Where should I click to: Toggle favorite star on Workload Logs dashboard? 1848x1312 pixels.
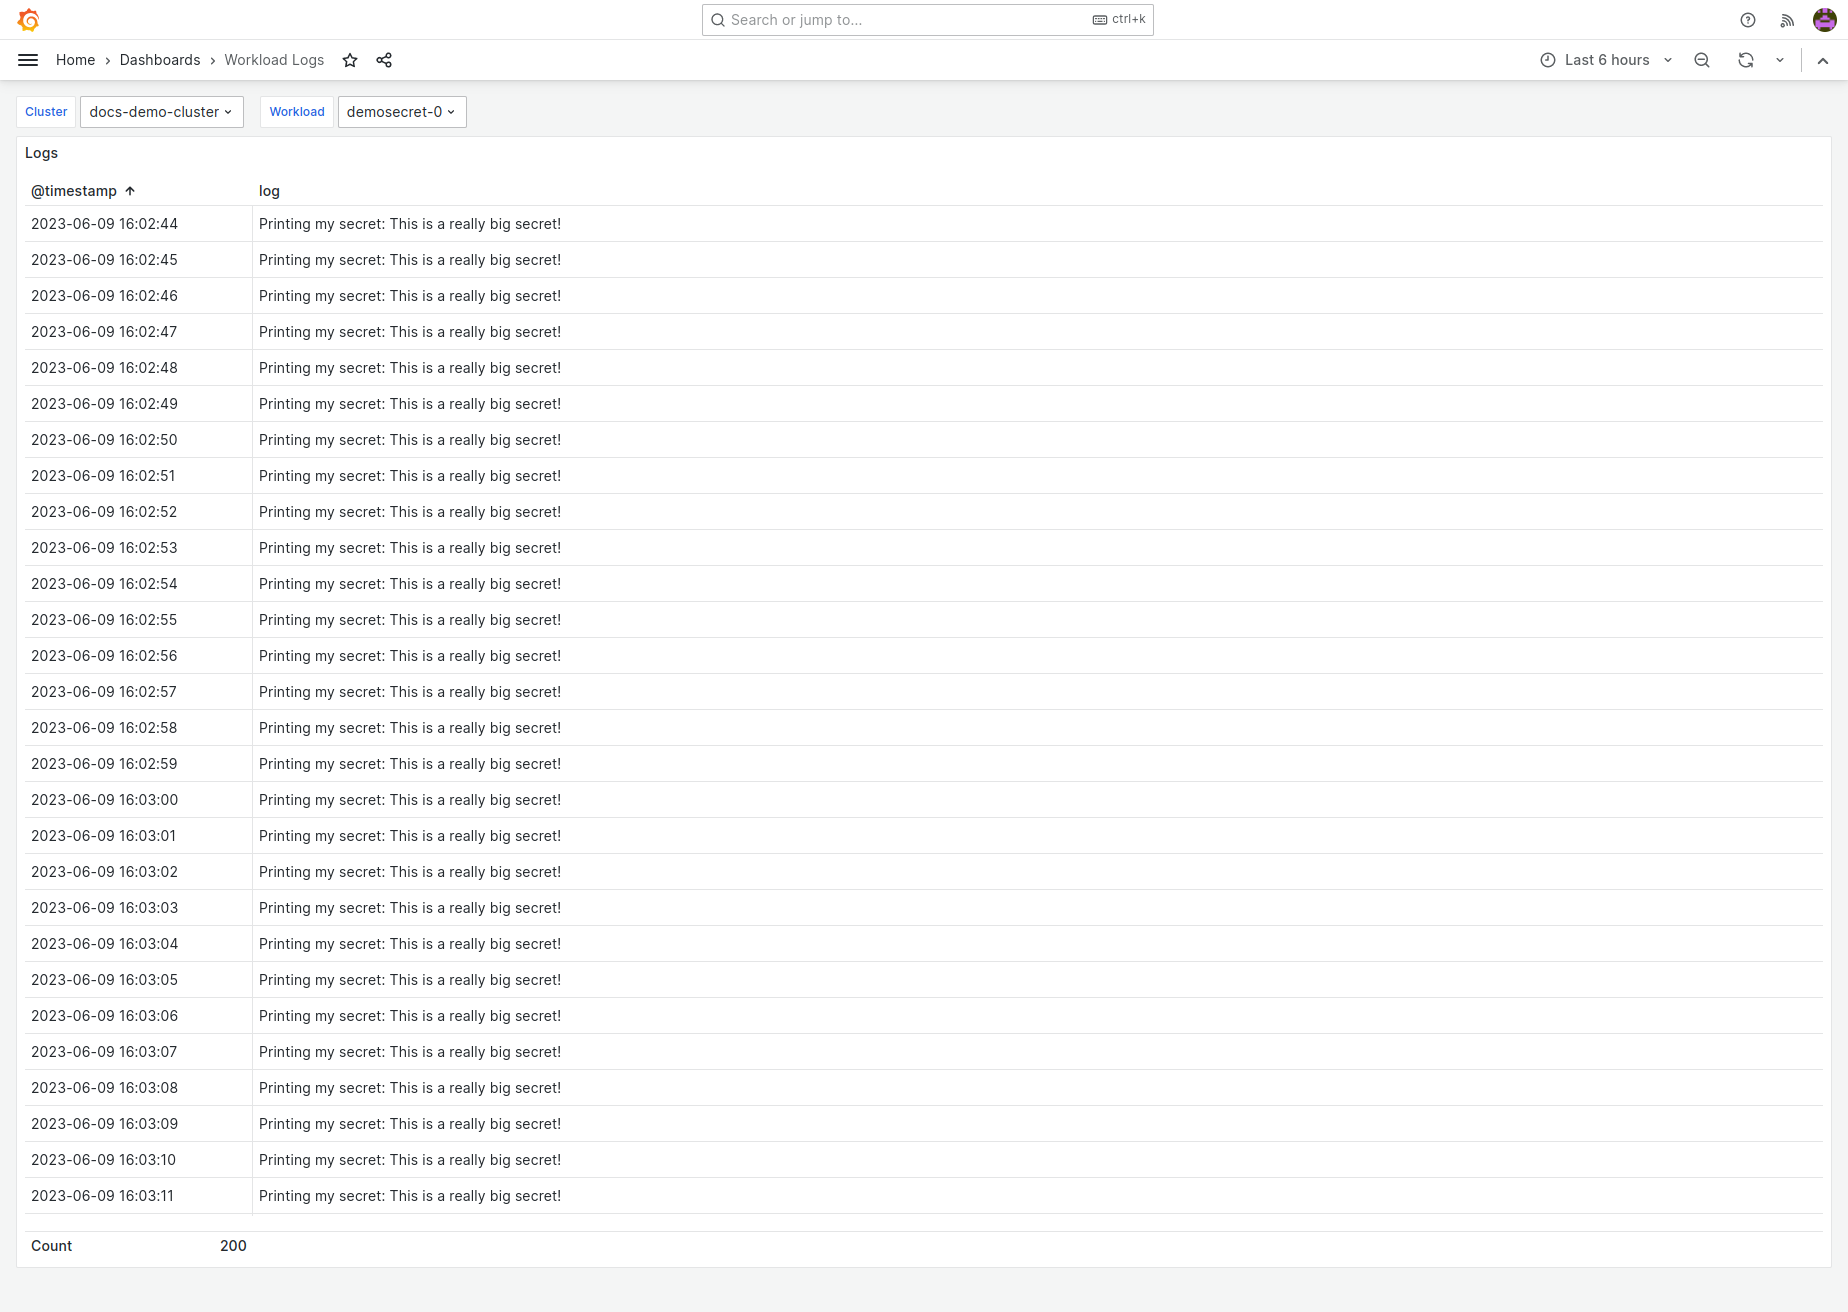point(350,60)
